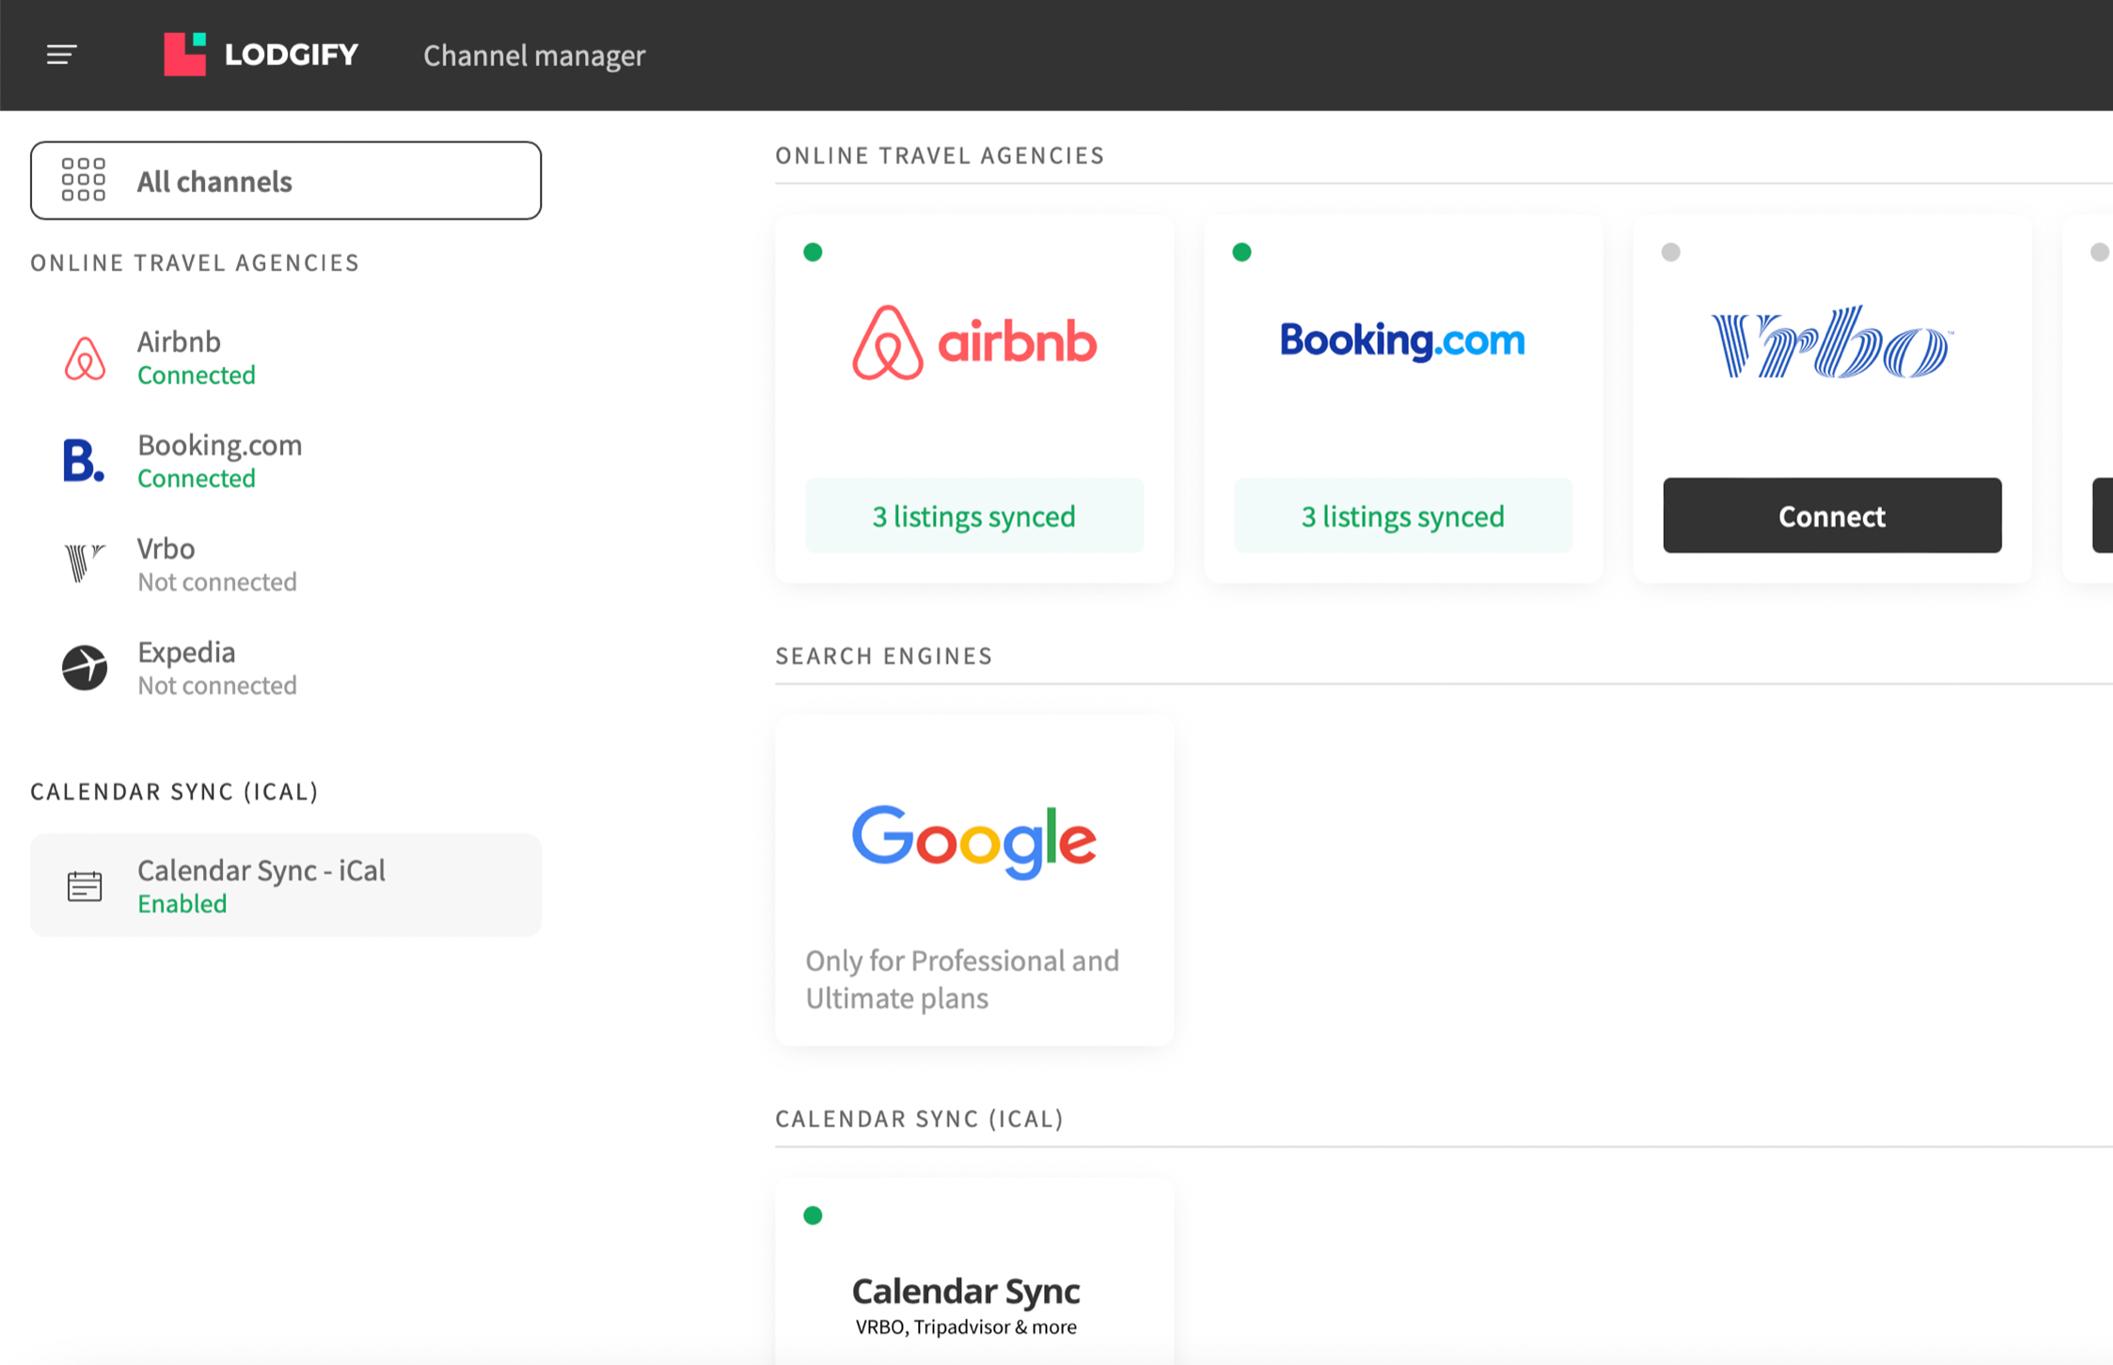This screenshot has height=1365, width=2113.
Task: Open the hamburger menu icon
Action: tap(61, 55)
